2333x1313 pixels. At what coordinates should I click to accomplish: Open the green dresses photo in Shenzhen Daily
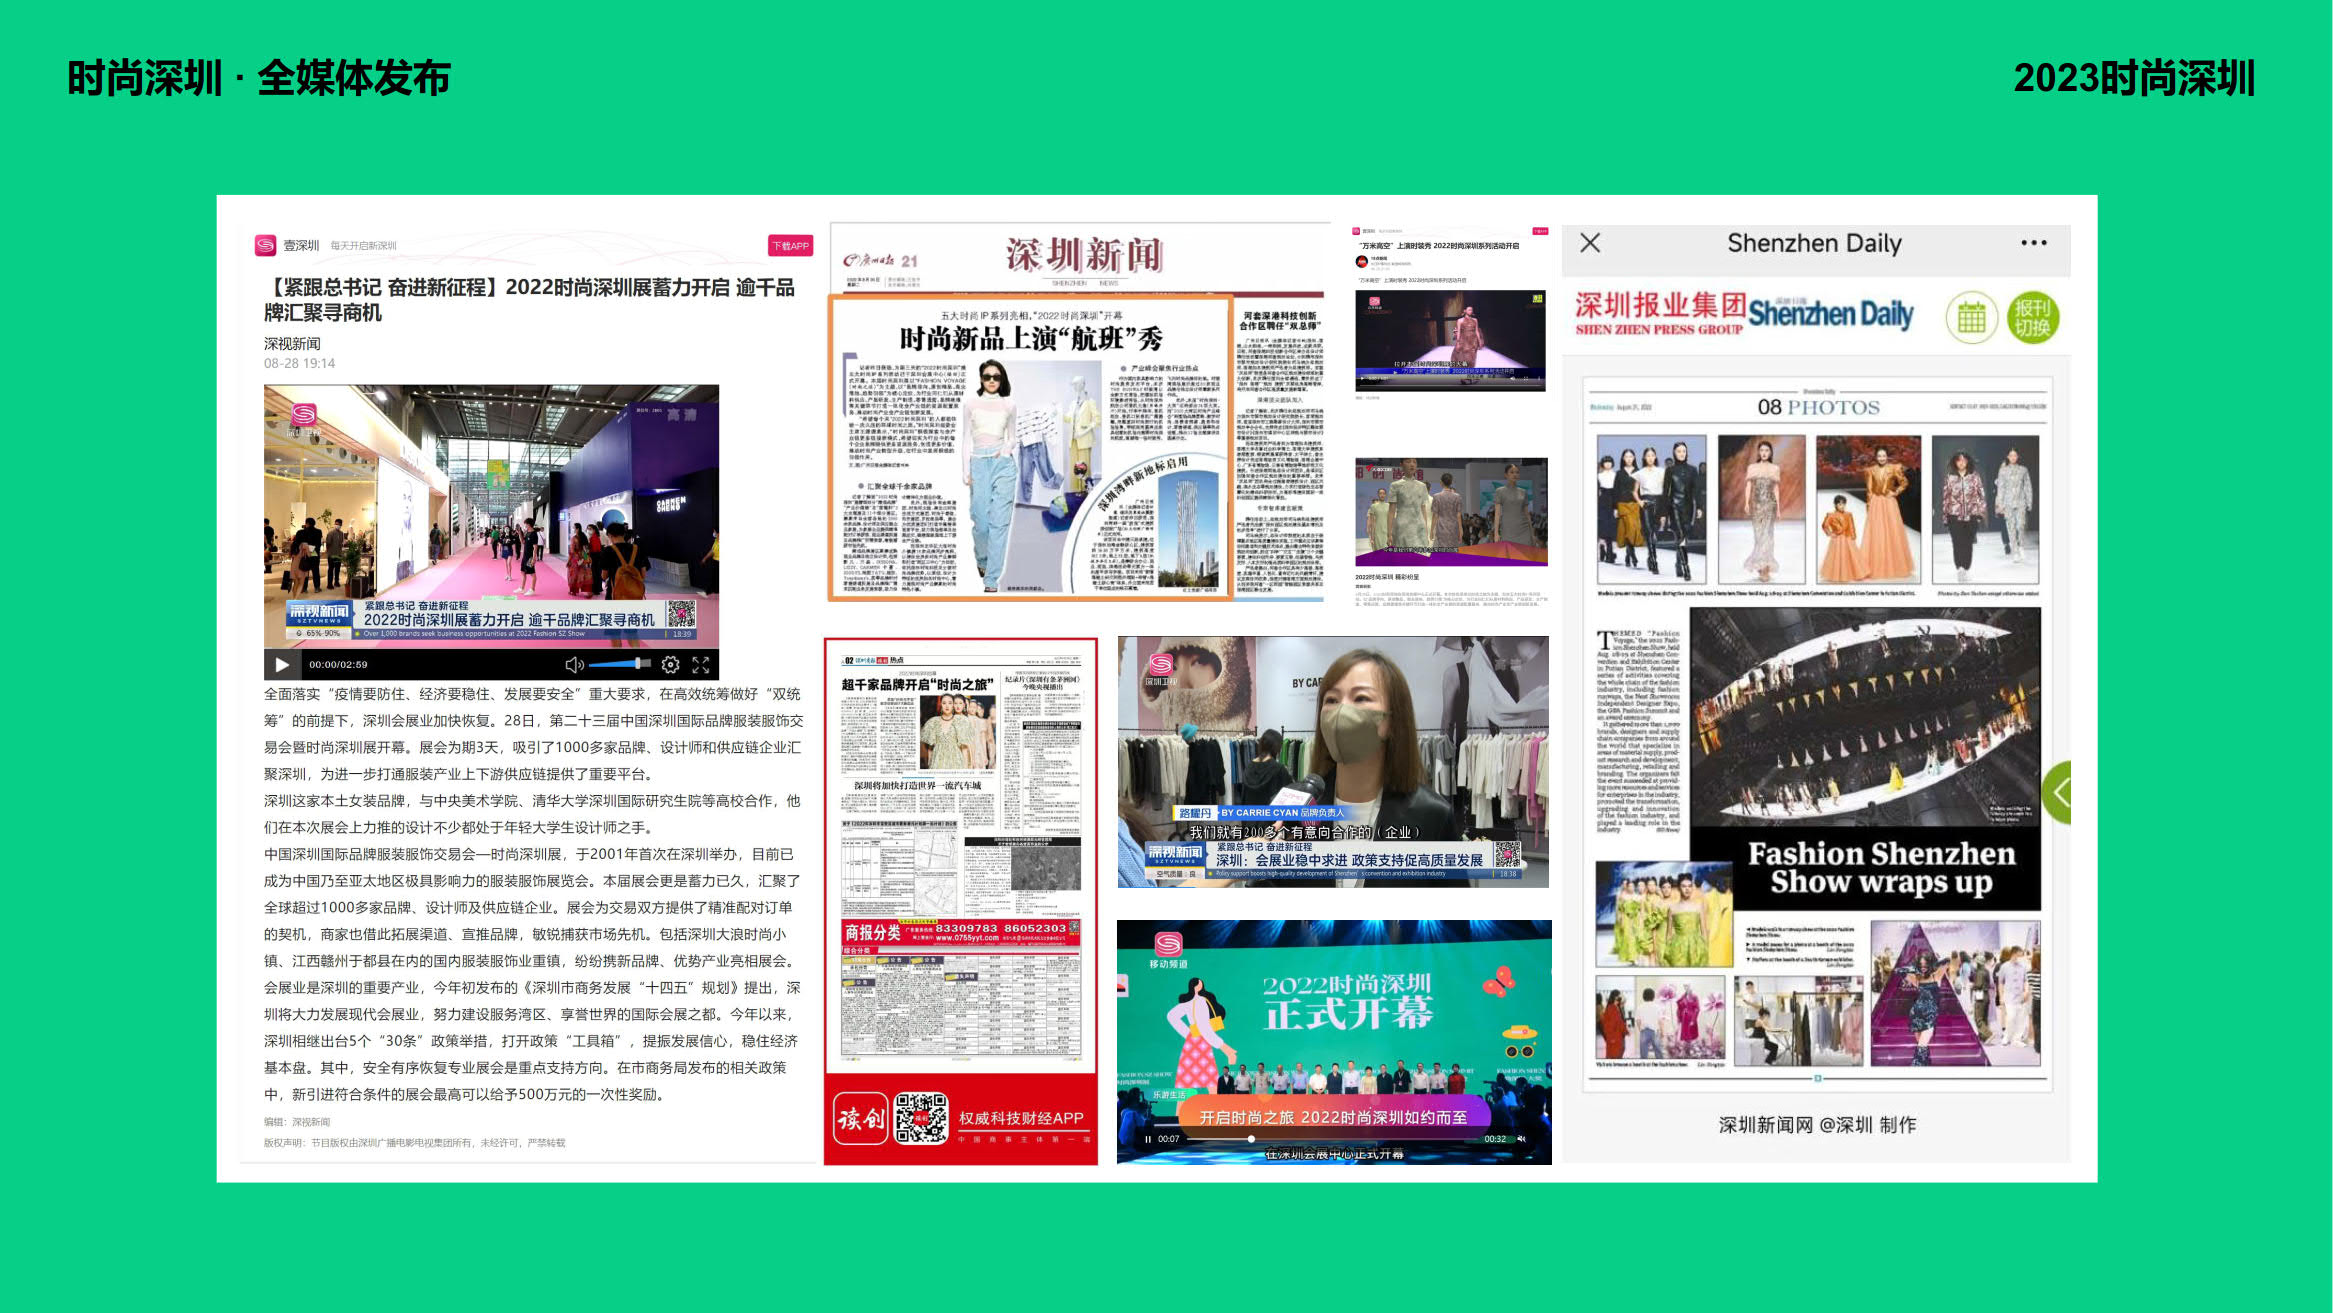[1663, 914]
